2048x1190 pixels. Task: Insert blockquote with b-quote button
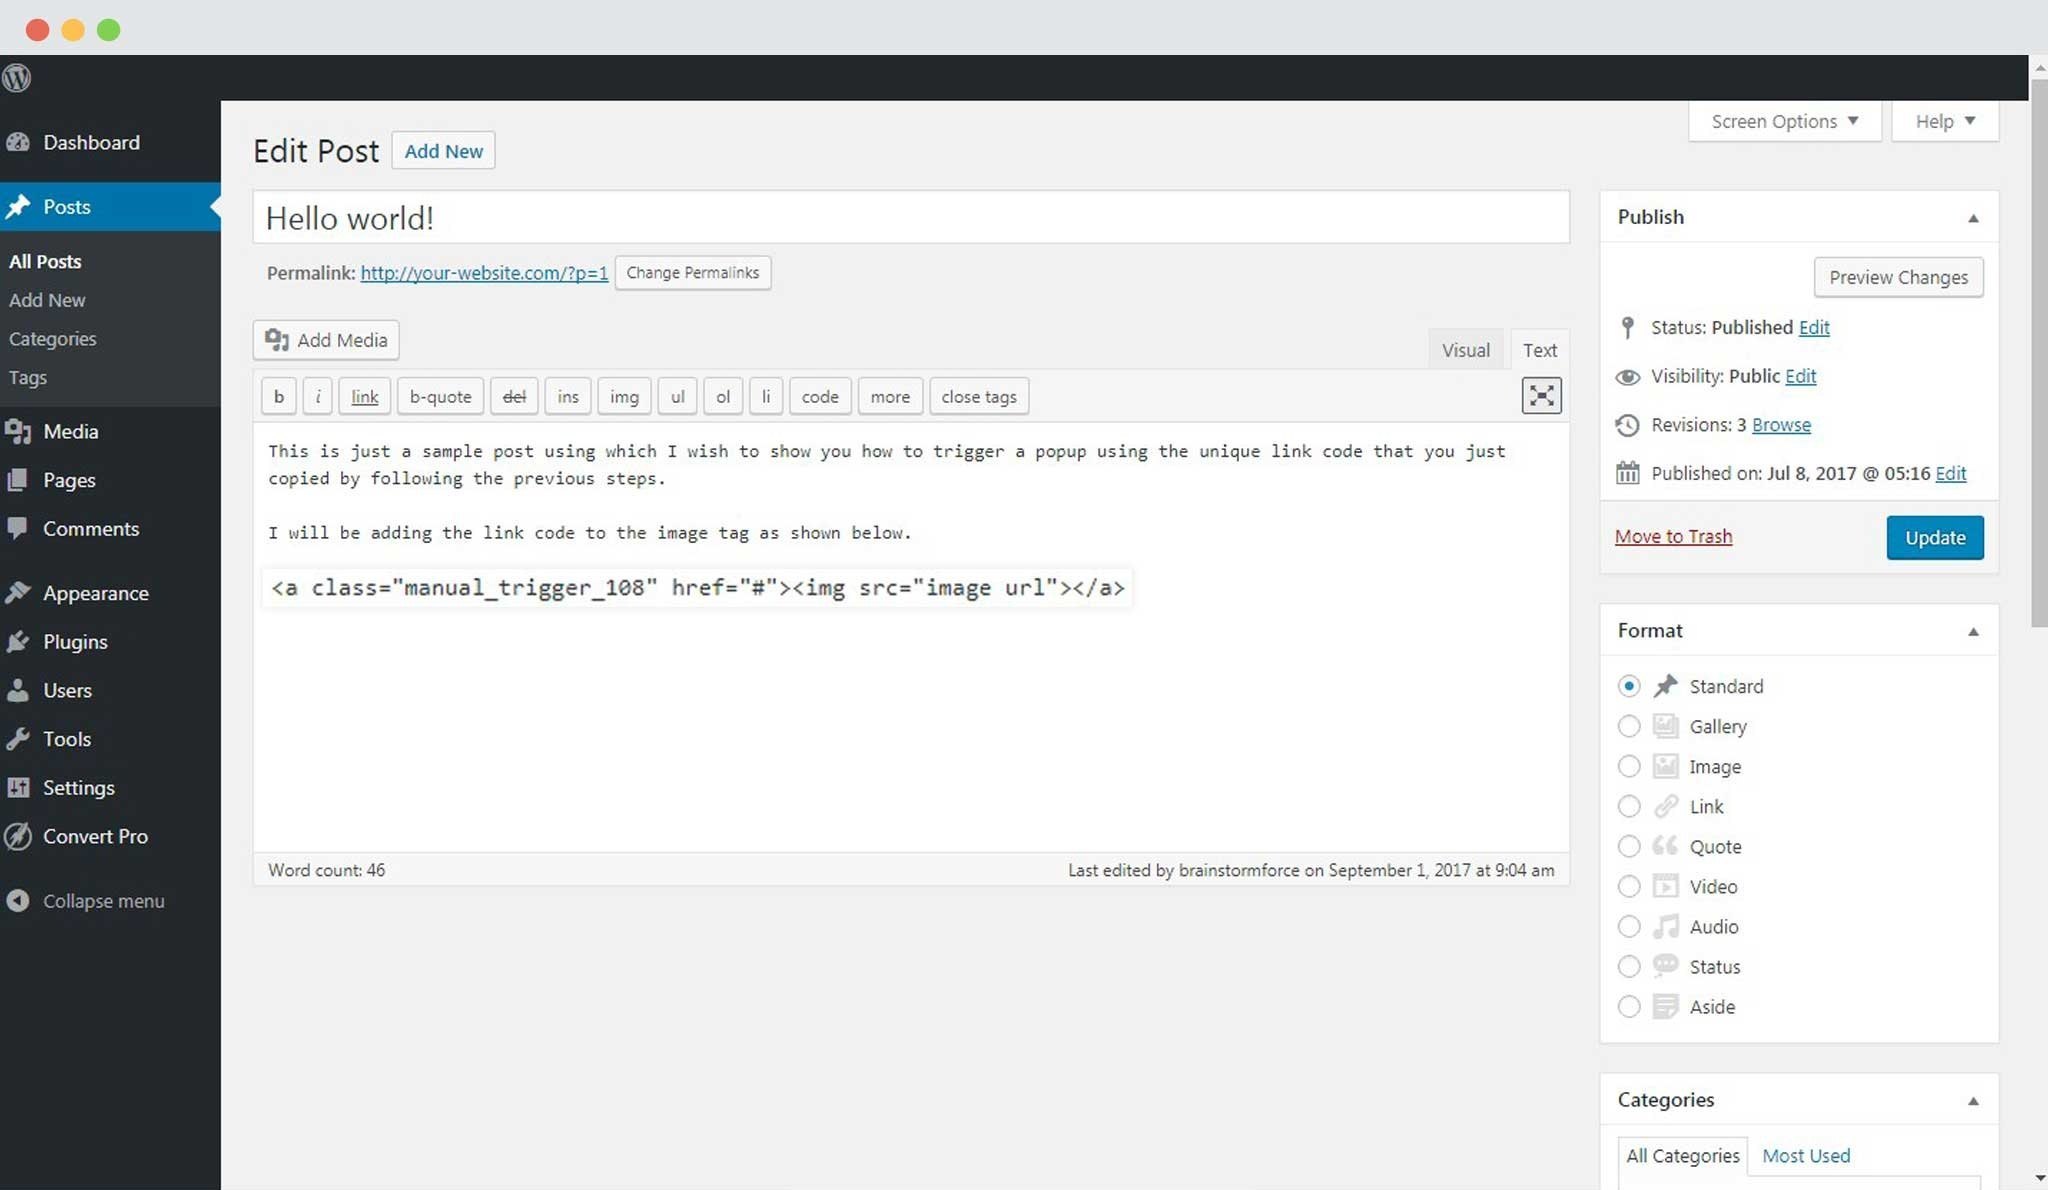pyautogui.click(x=440, y=396)
